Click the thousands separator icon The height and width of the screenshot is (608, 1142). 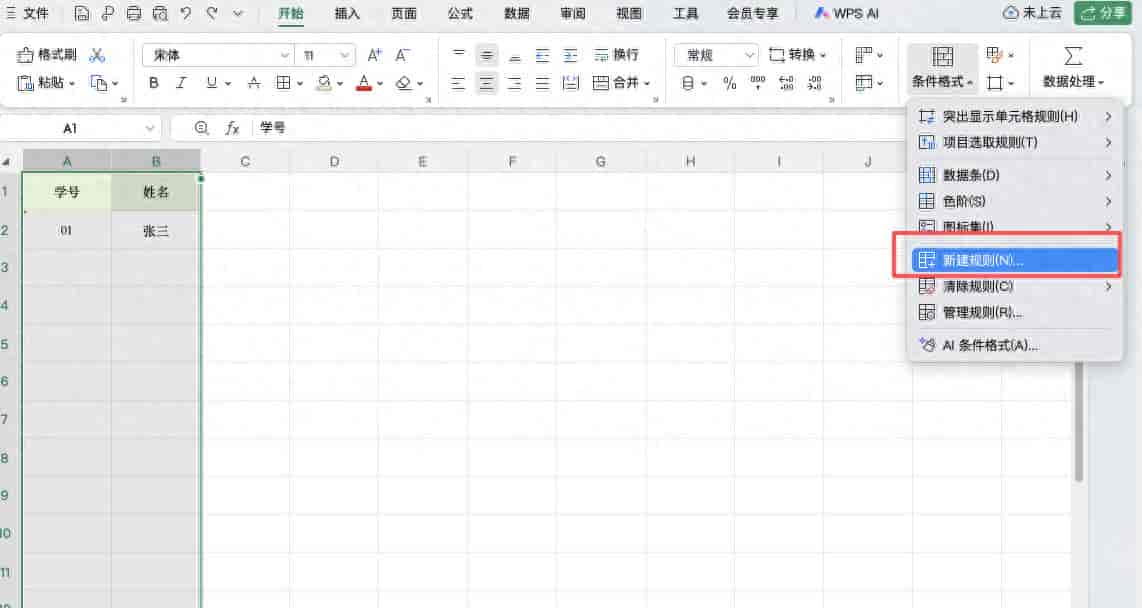(757, 83)
